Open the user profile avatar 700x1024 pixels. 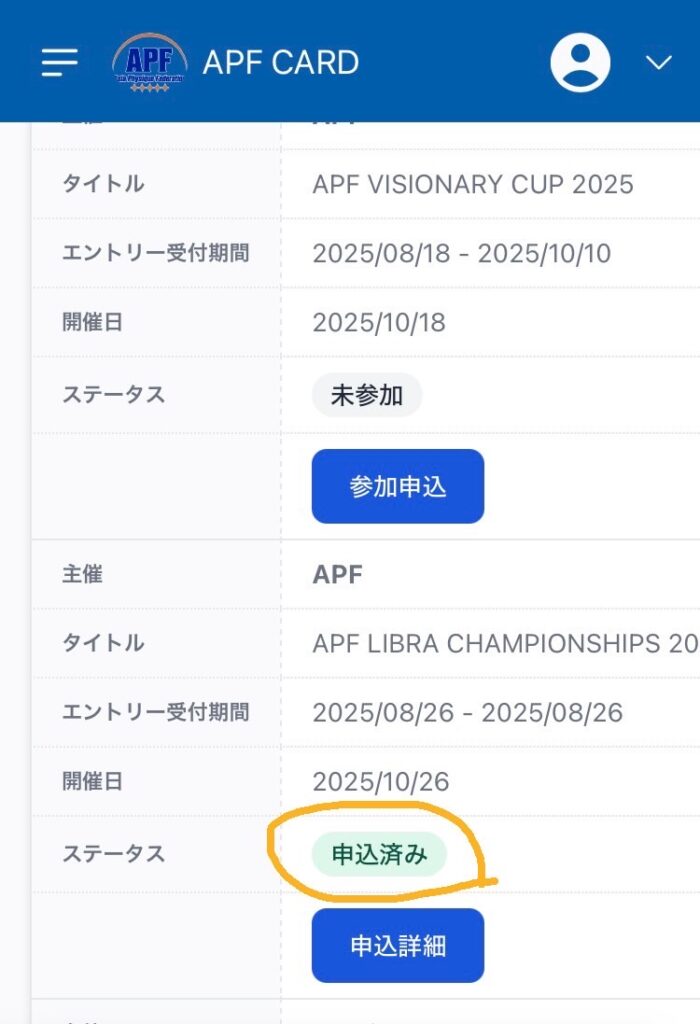tap(580, 62)
